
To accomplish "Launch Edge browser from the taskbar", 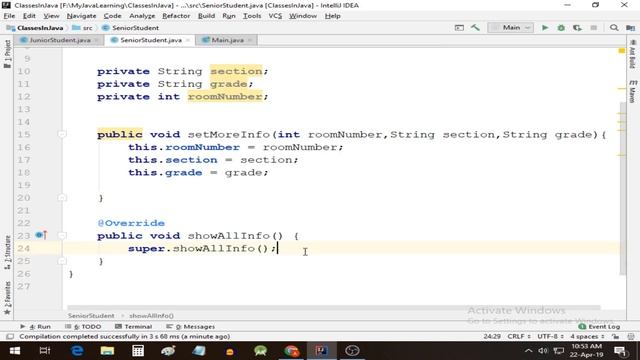I will [x=77, y=351].
